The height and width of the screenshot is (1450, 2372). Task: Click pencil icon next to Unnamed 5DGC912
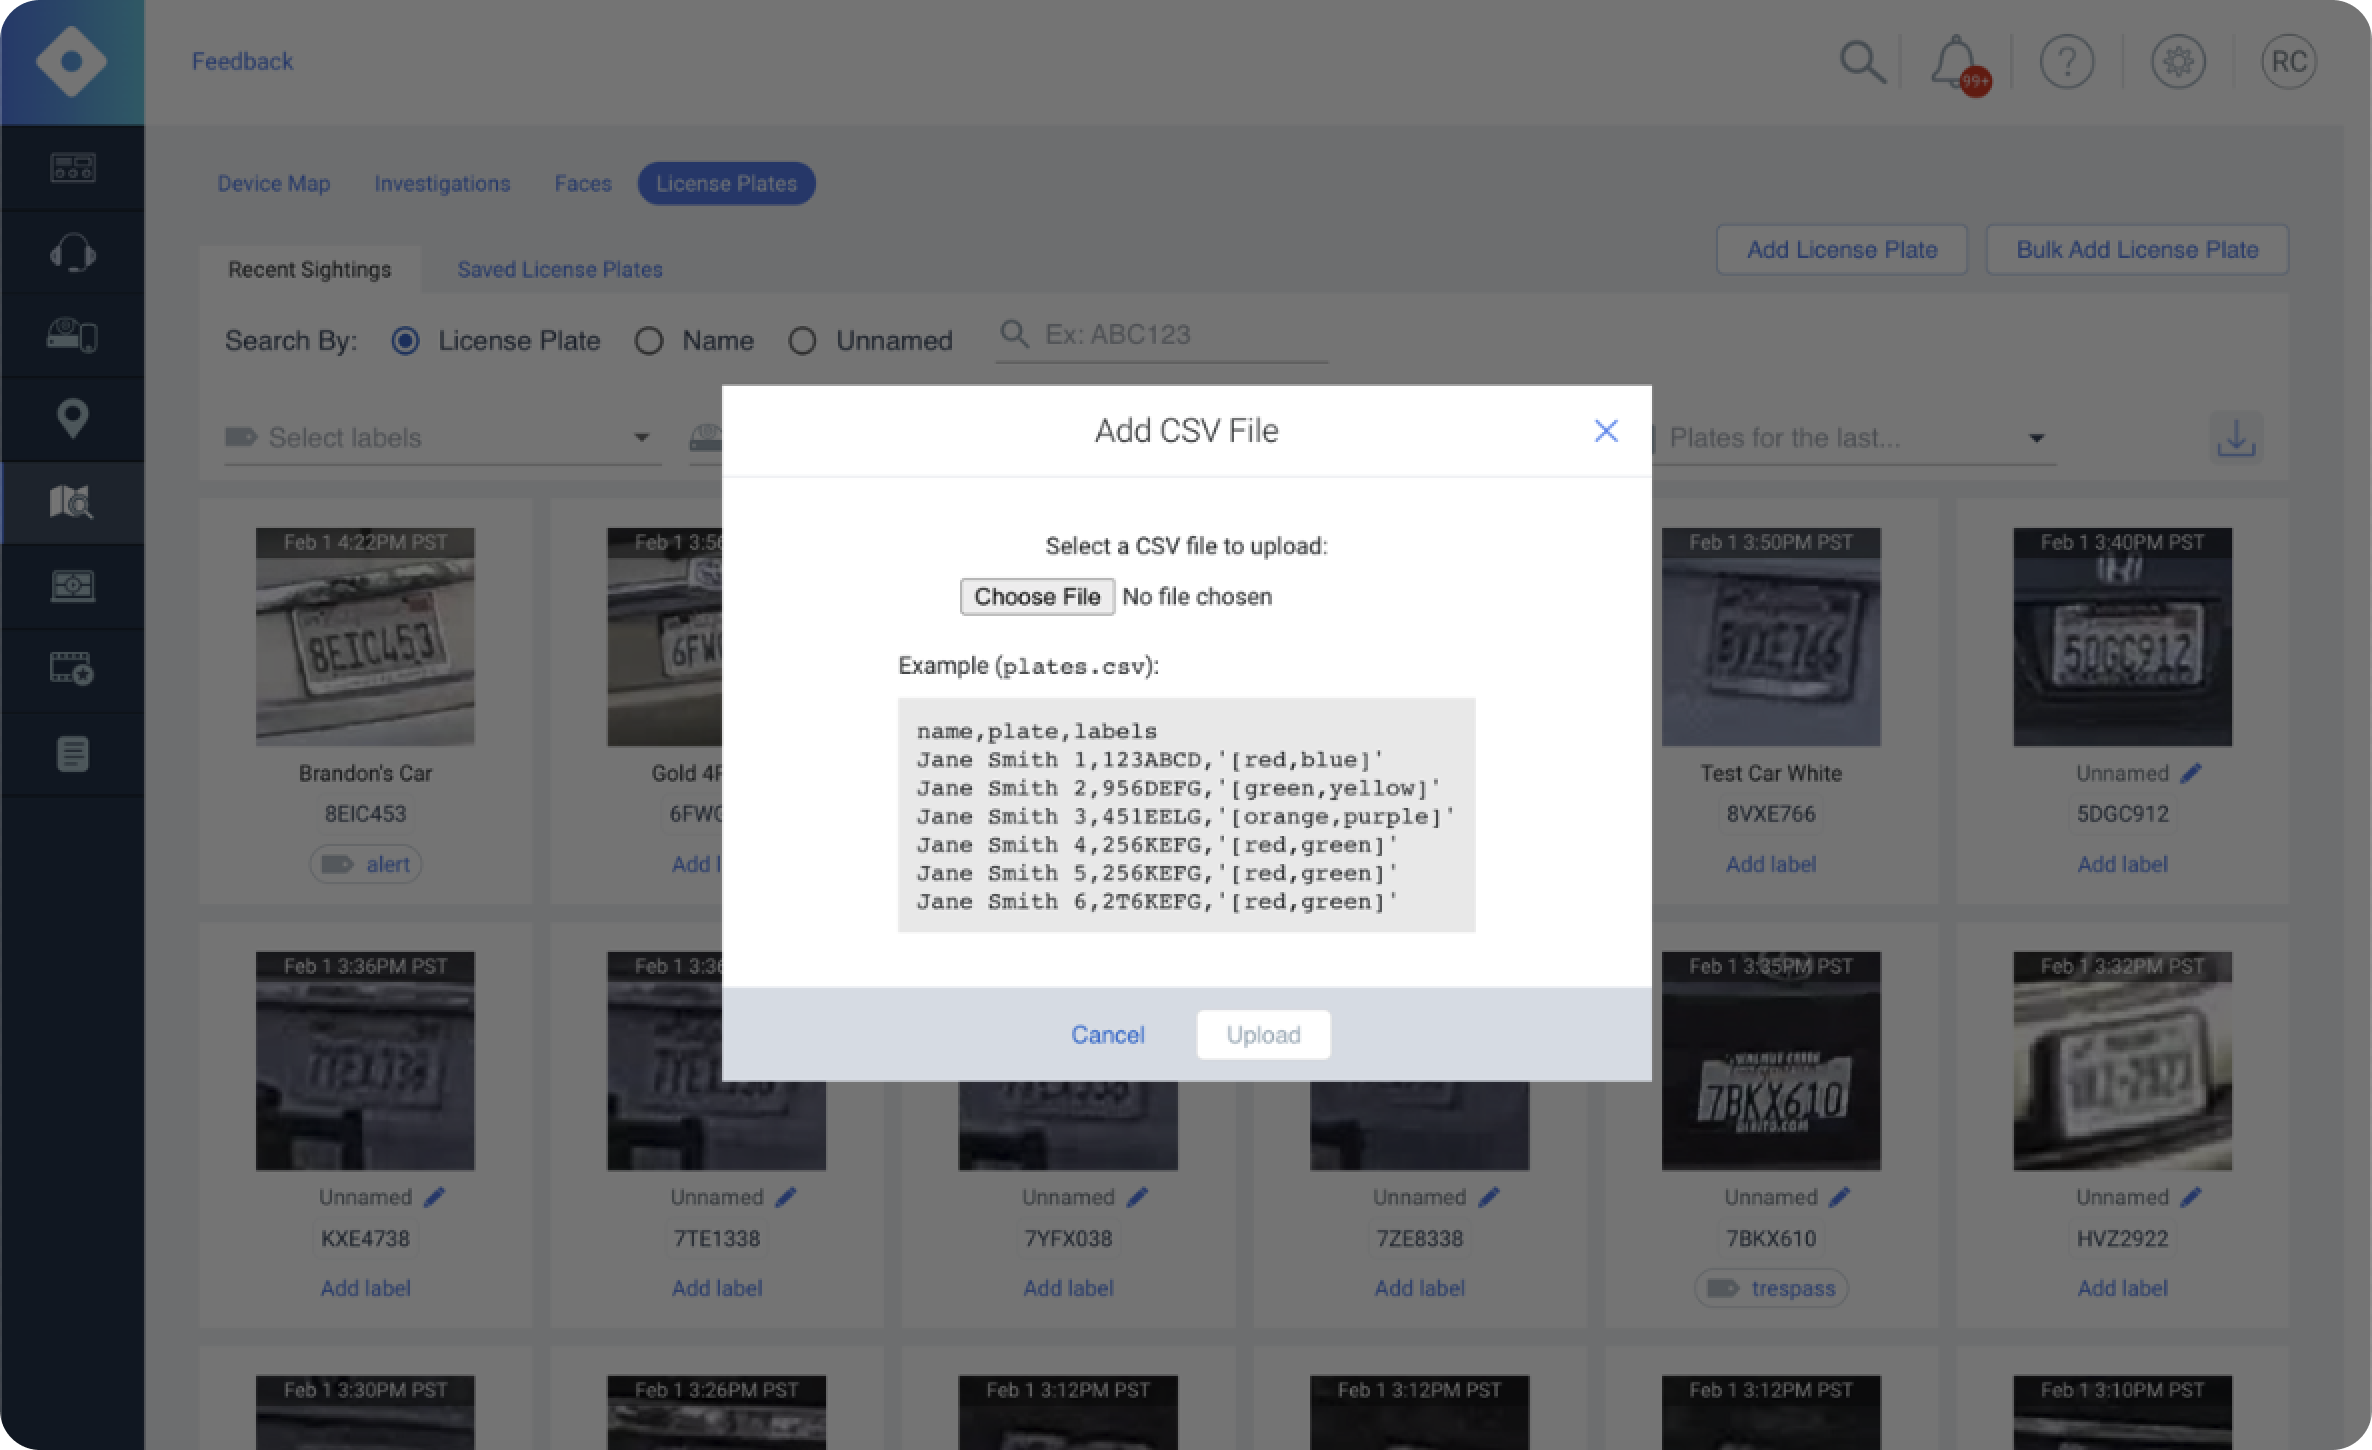coord(2190,773)
